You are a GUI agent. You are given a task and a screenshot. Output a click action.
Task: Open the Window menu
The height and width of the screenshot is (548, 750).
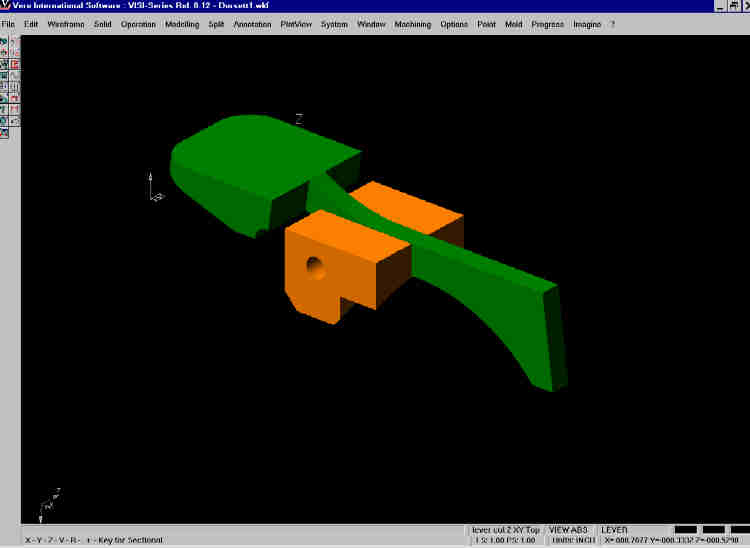[x=371, y=24]
